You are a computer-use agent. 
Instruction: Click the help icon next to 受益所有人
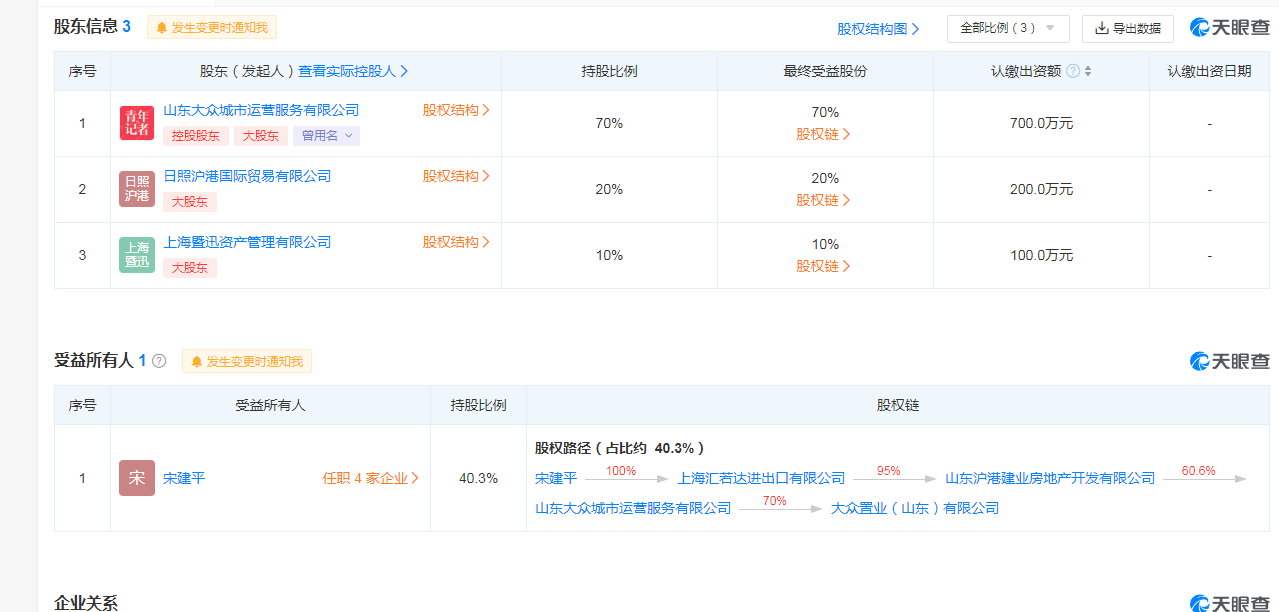pyautogui.click(x=159, y=361)
